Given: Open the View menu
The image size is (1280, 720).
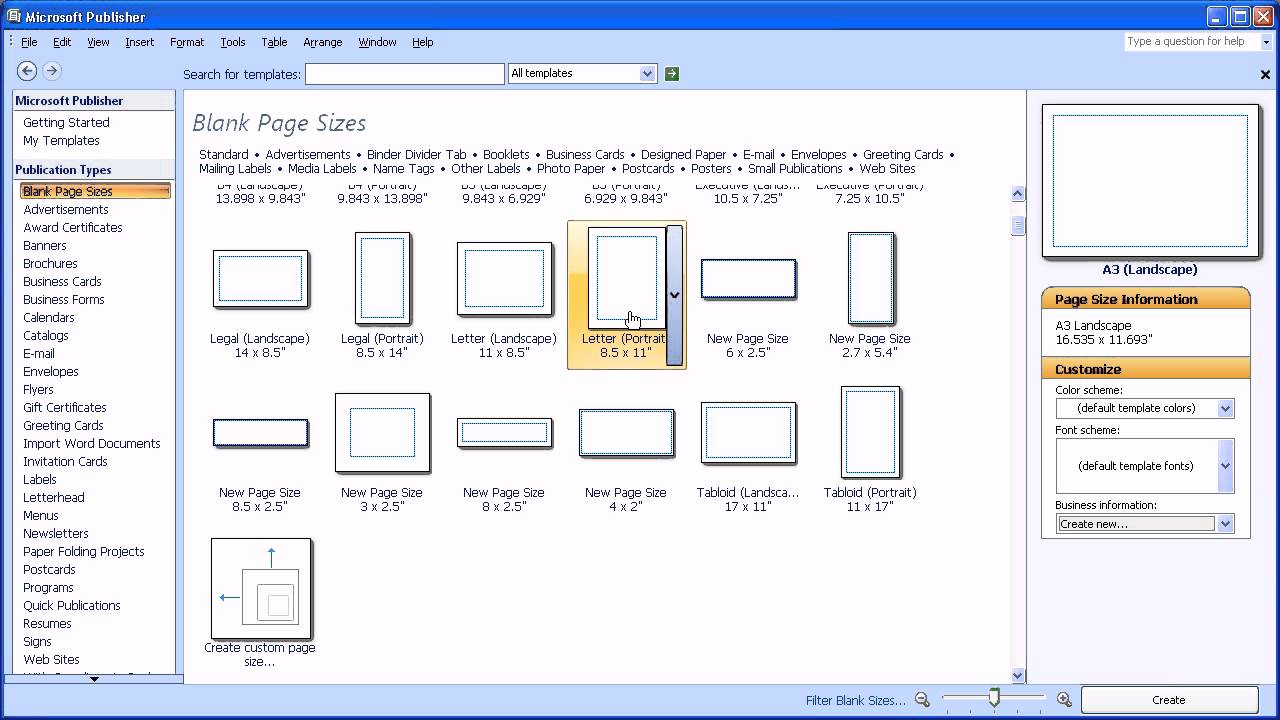Looking at the screenshot, I should pyautogui.click(x=98, y=42).
